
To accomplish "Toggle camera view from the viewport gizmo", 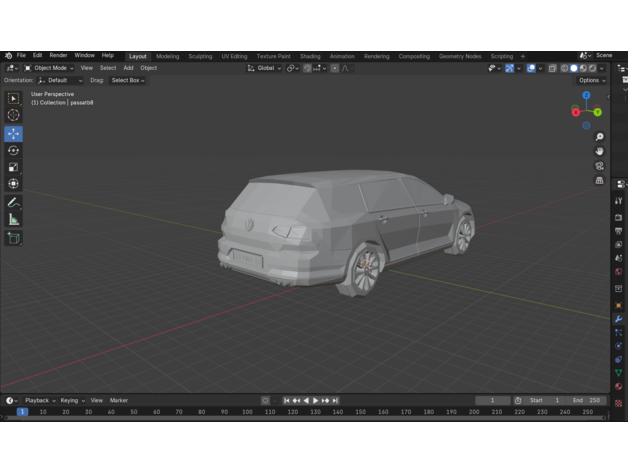I will click(599, 166).
